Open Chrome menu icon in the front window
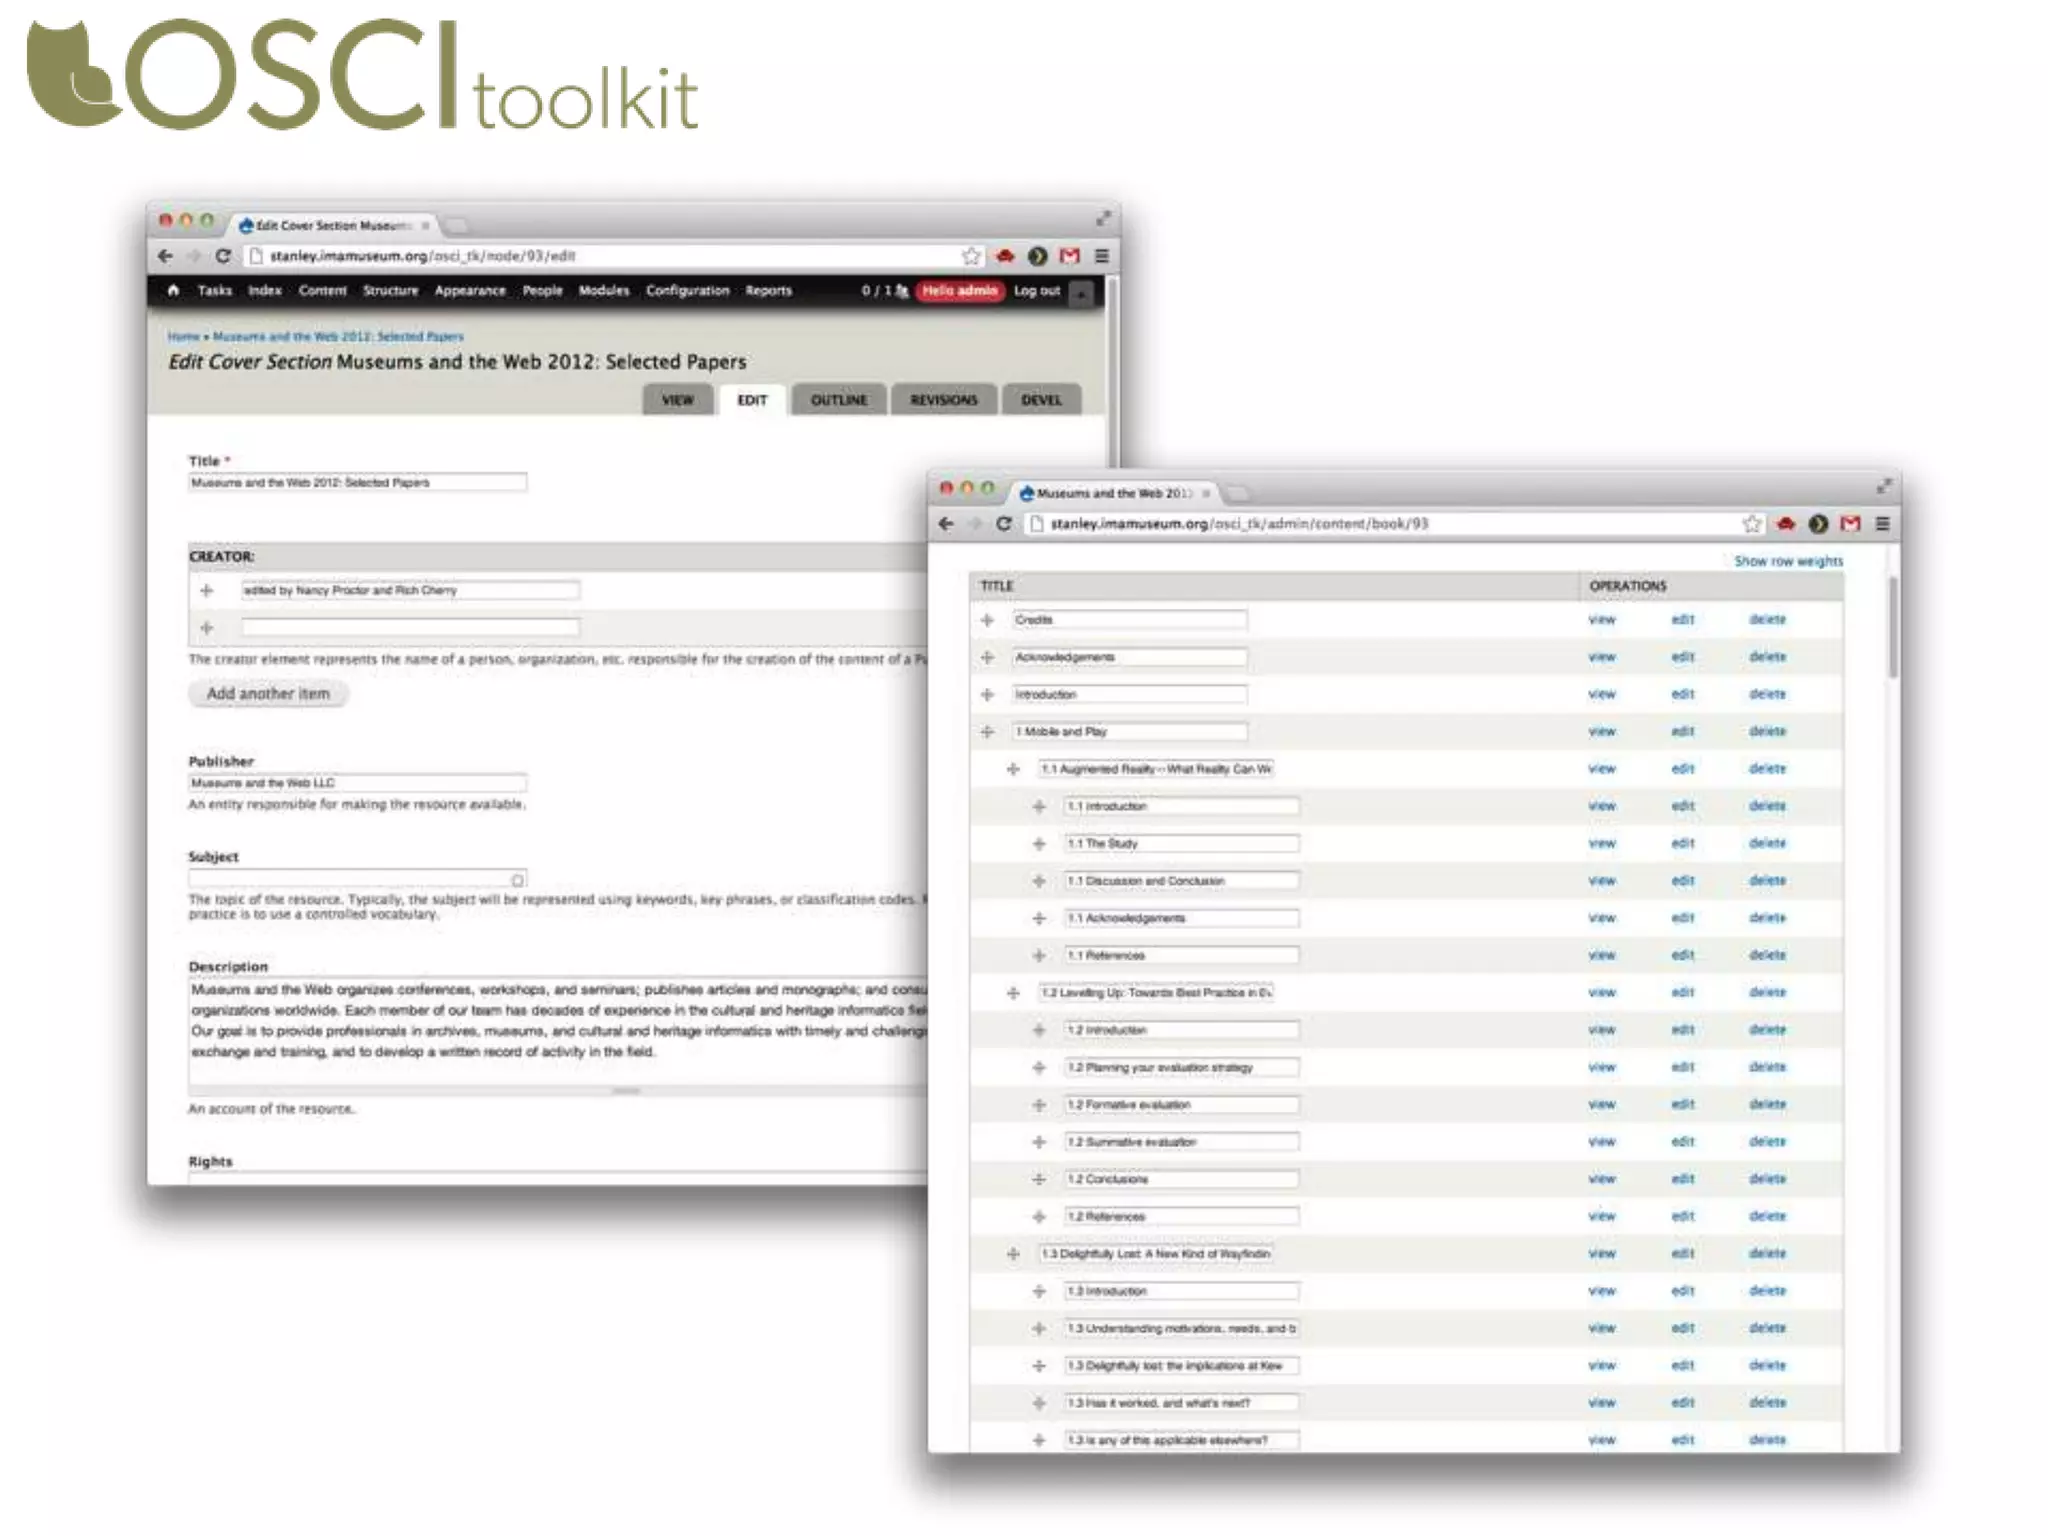Image resolution: width=2048 pixels, height=1536 pixels. (x=1882, y=524)
